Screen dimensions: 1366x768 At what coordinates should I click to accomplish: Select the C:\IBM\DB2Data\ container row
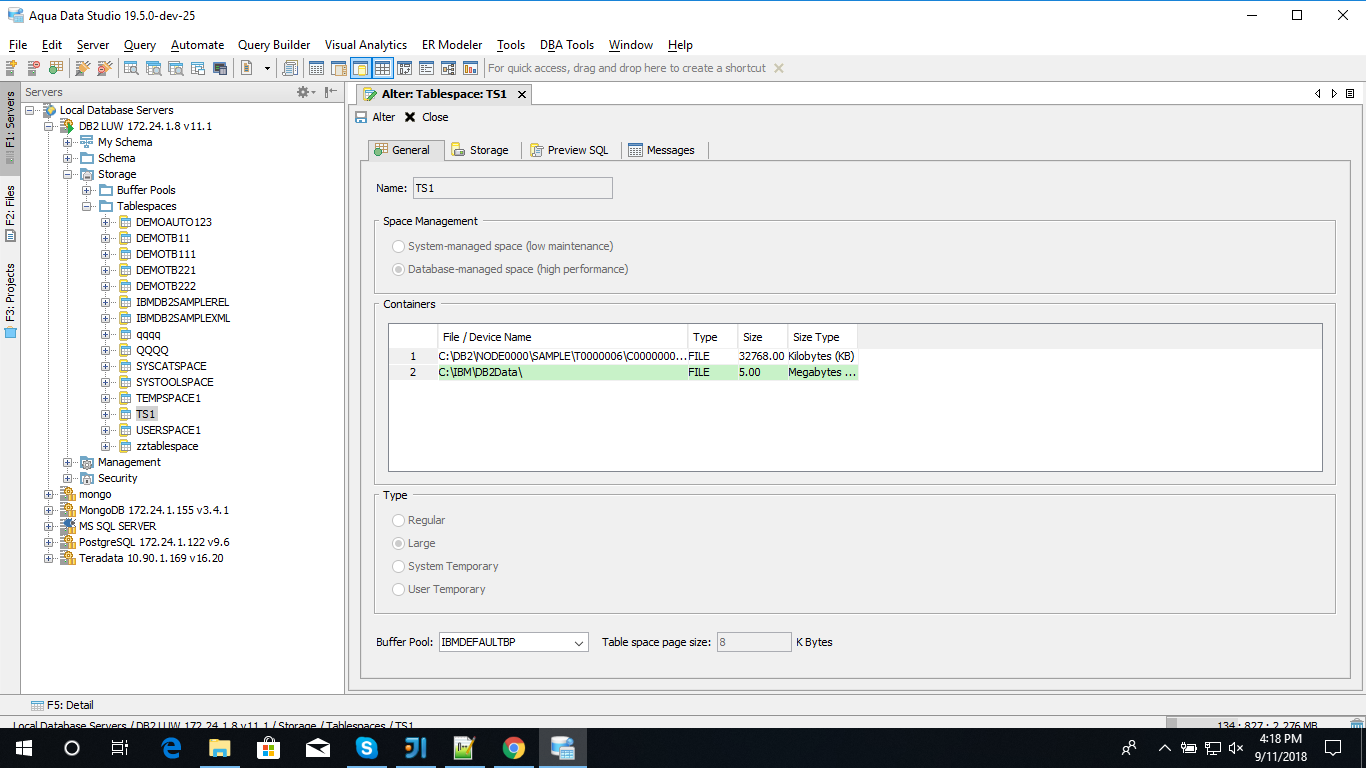(x=623, y=372)
